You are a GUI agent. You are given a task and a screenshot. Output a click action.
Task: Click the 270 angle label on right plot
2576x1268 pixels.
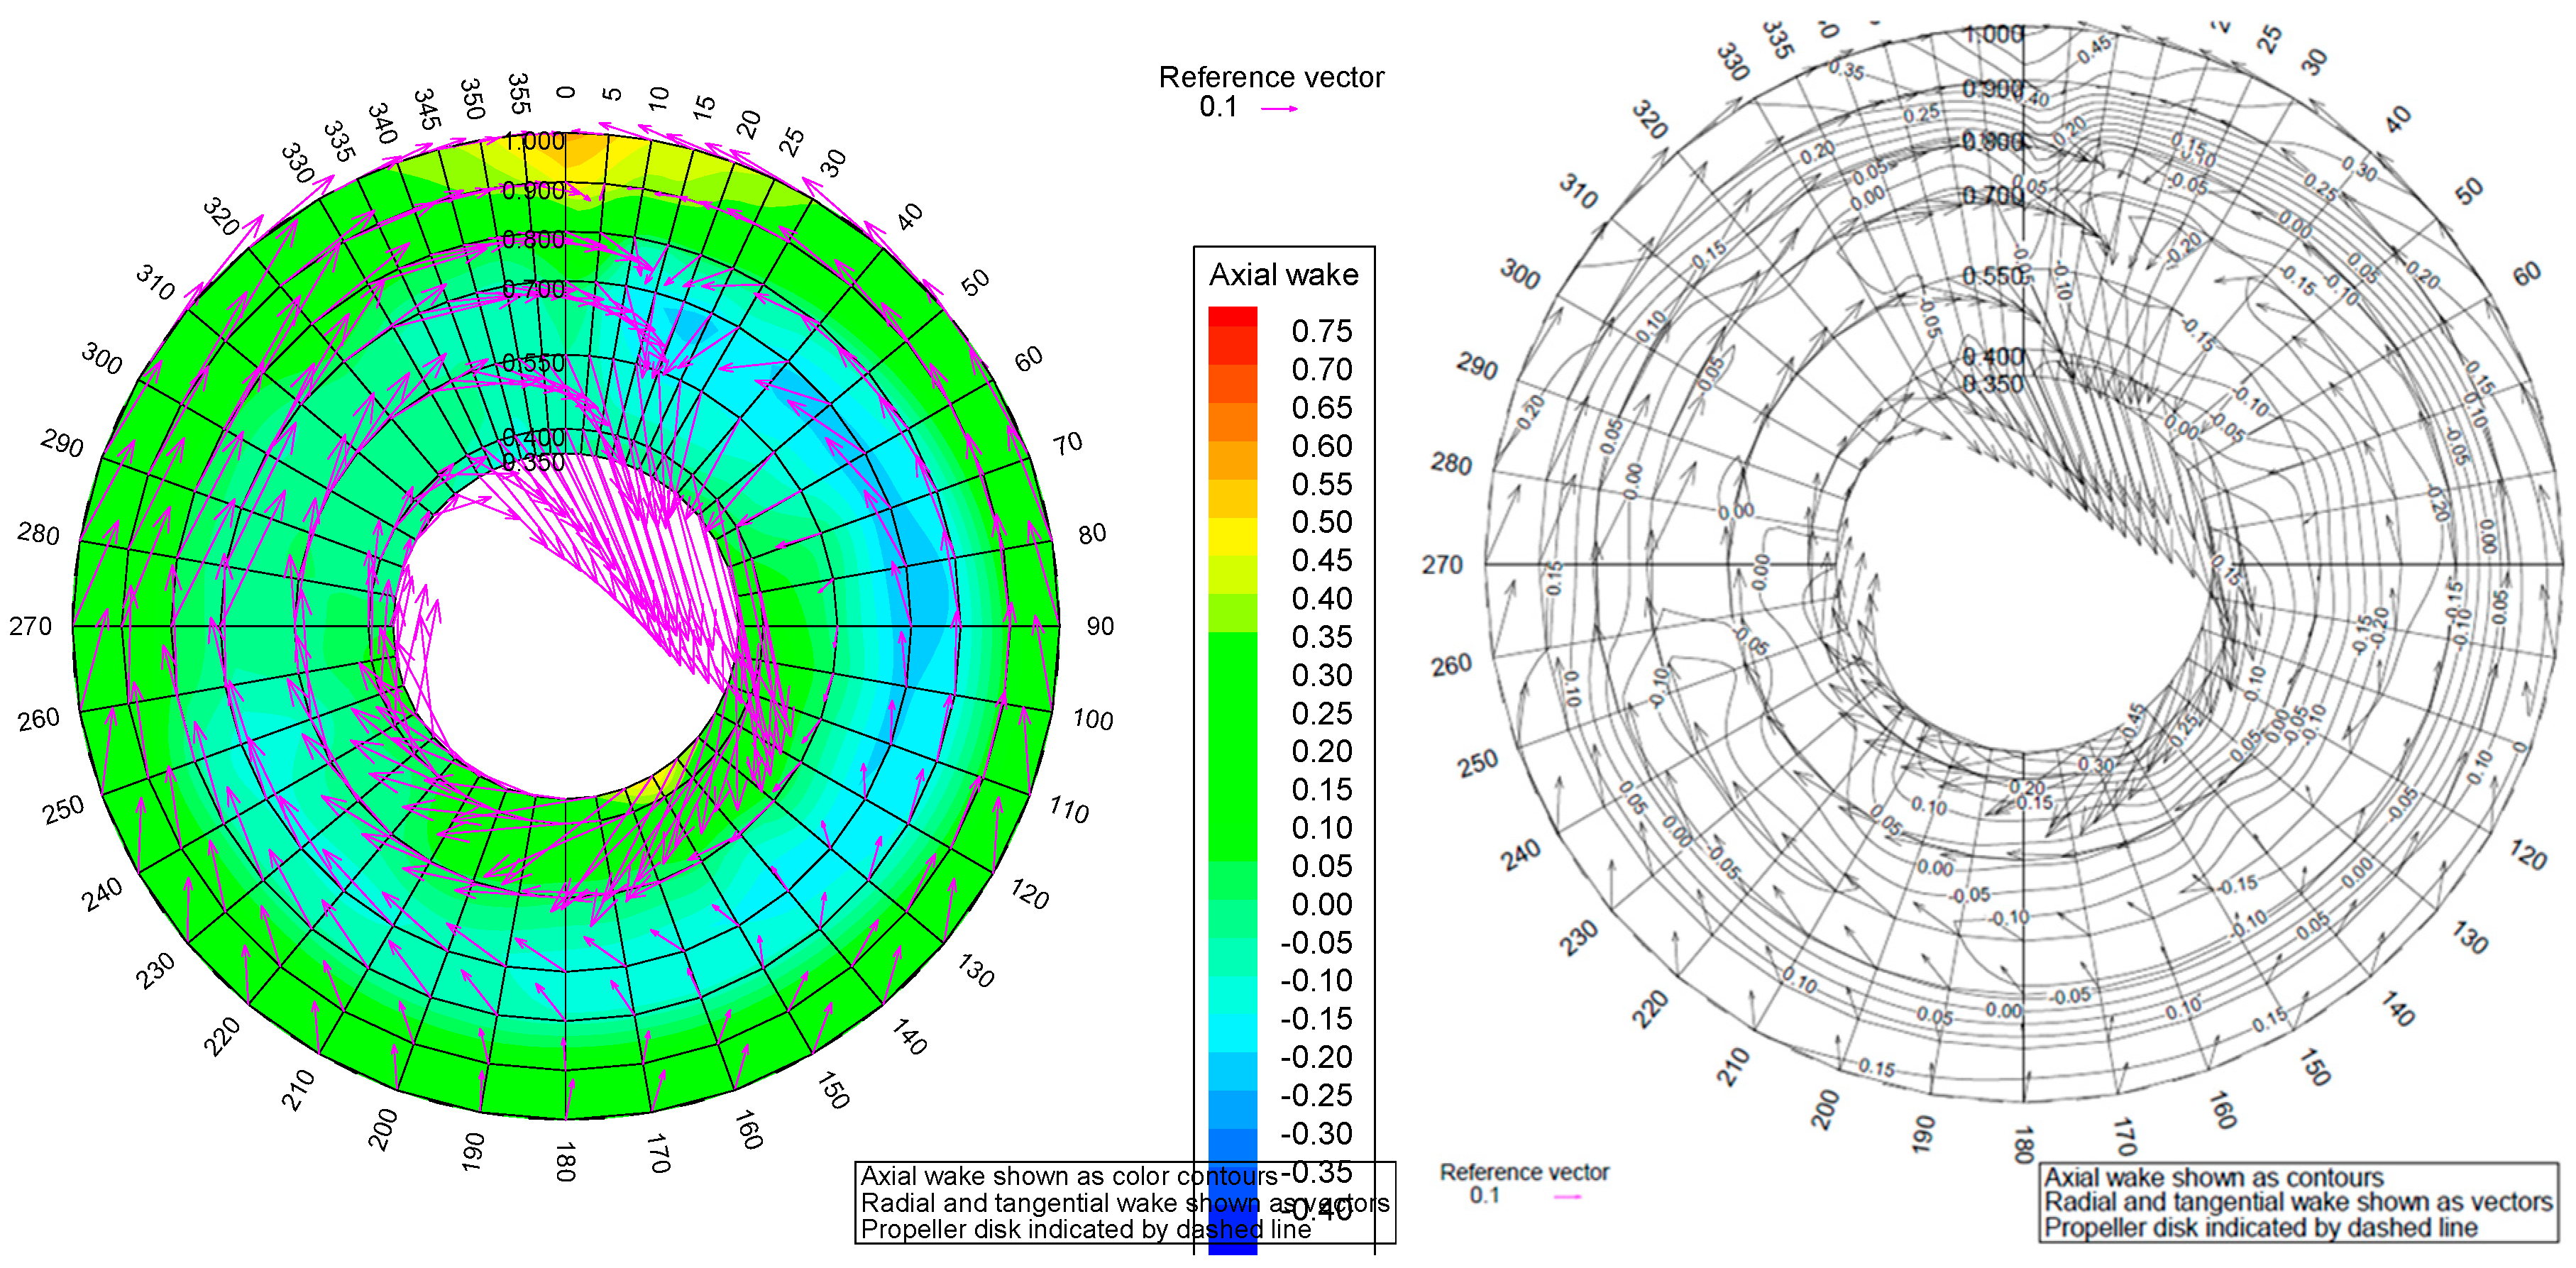(x=1442, y=565)
